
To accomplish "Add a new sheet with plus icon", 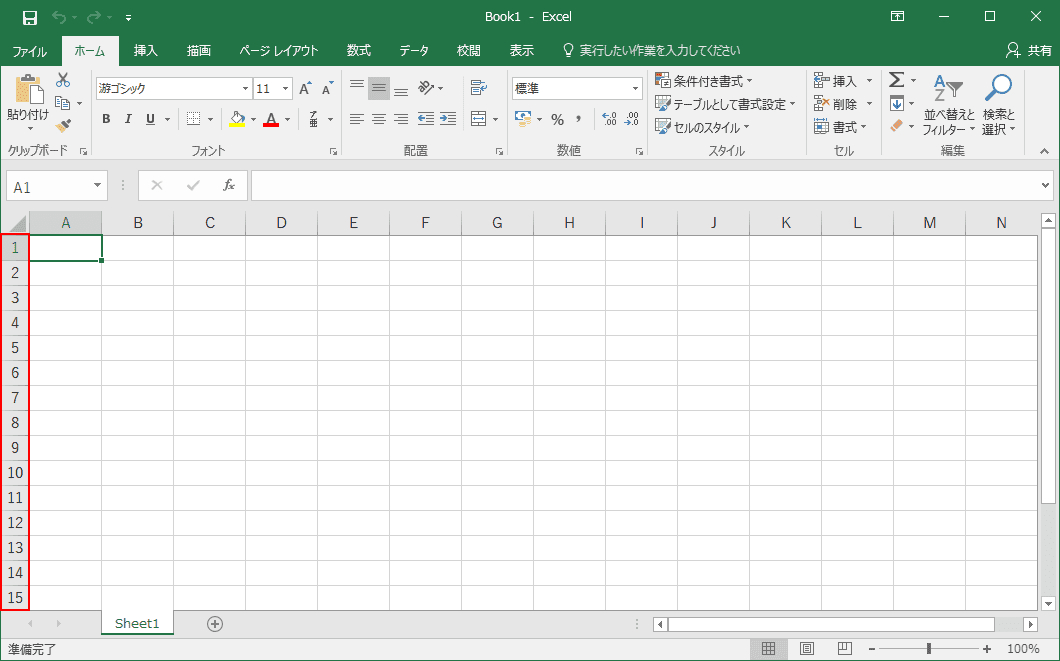I will 215,624.
